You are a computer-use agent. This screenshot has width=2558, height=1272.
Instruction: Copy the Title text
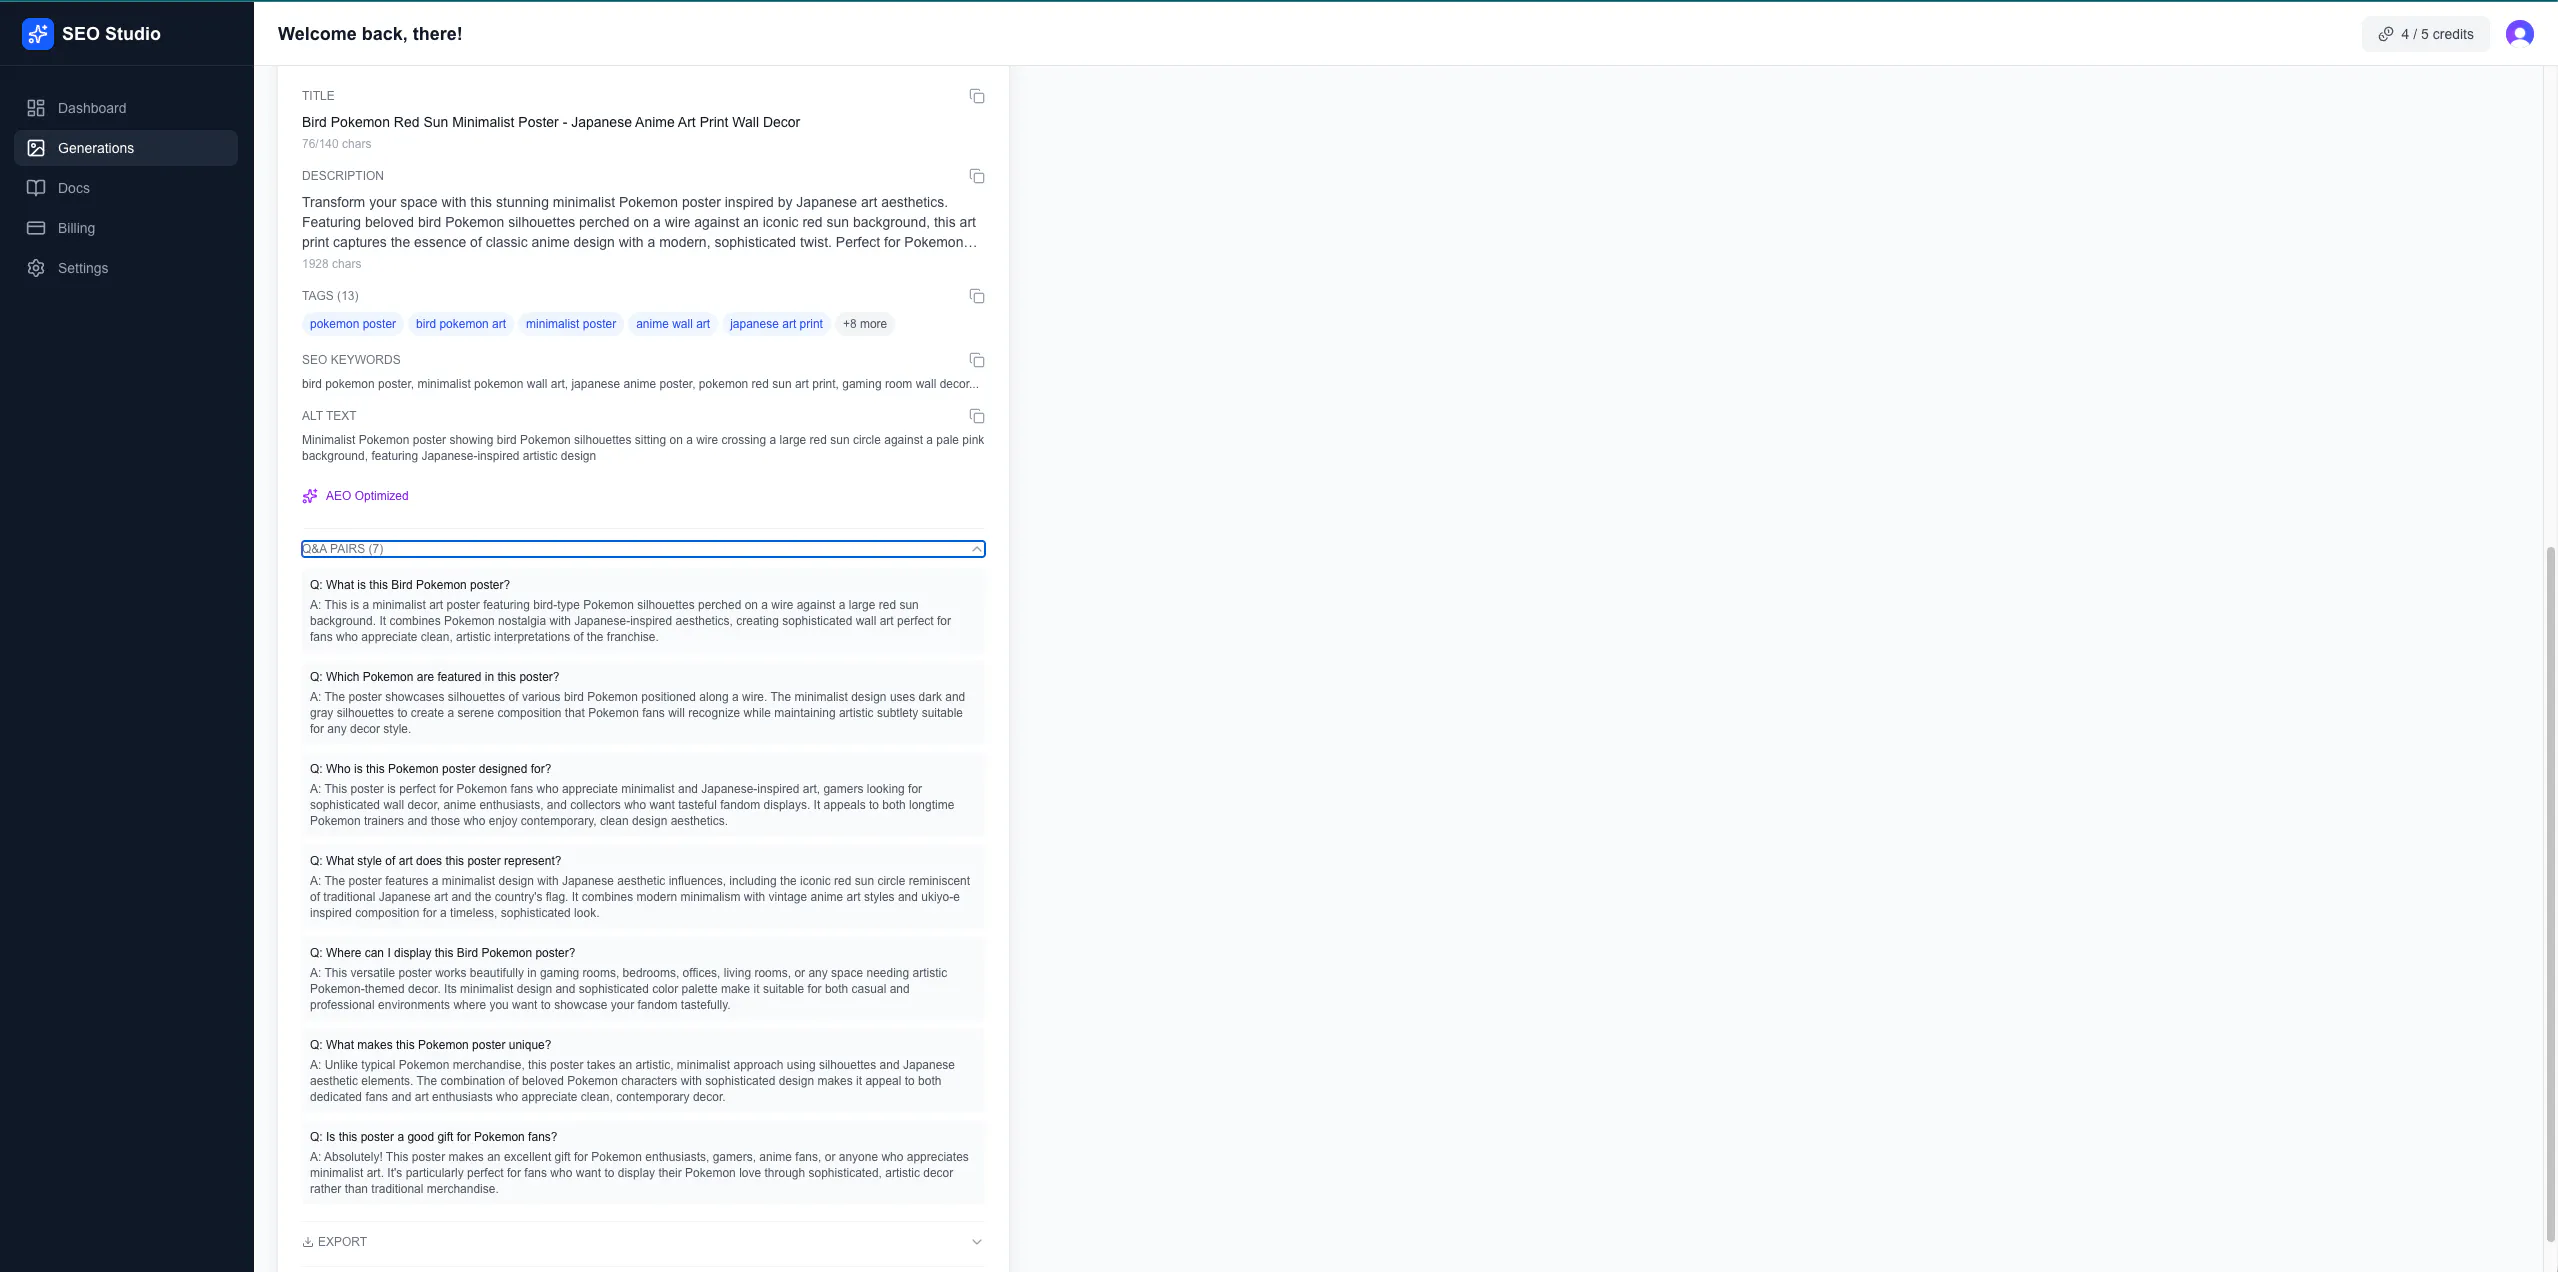977,96
